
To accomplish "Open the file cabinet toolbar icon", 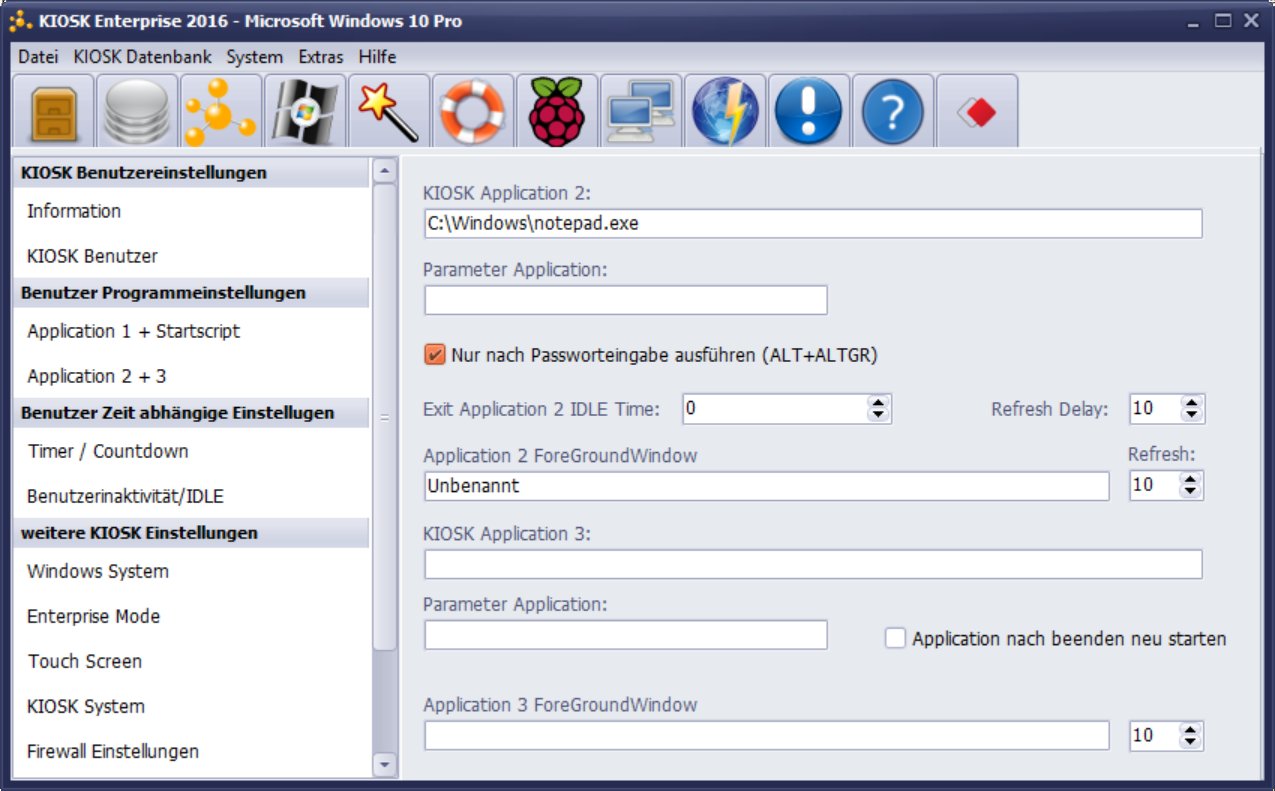I will pyautogui.click(x=53, y=112).
